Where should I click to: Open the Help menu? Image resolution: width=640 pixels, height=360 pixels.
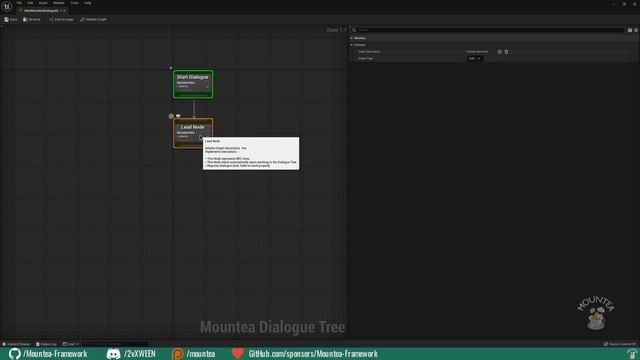[88, 3]
